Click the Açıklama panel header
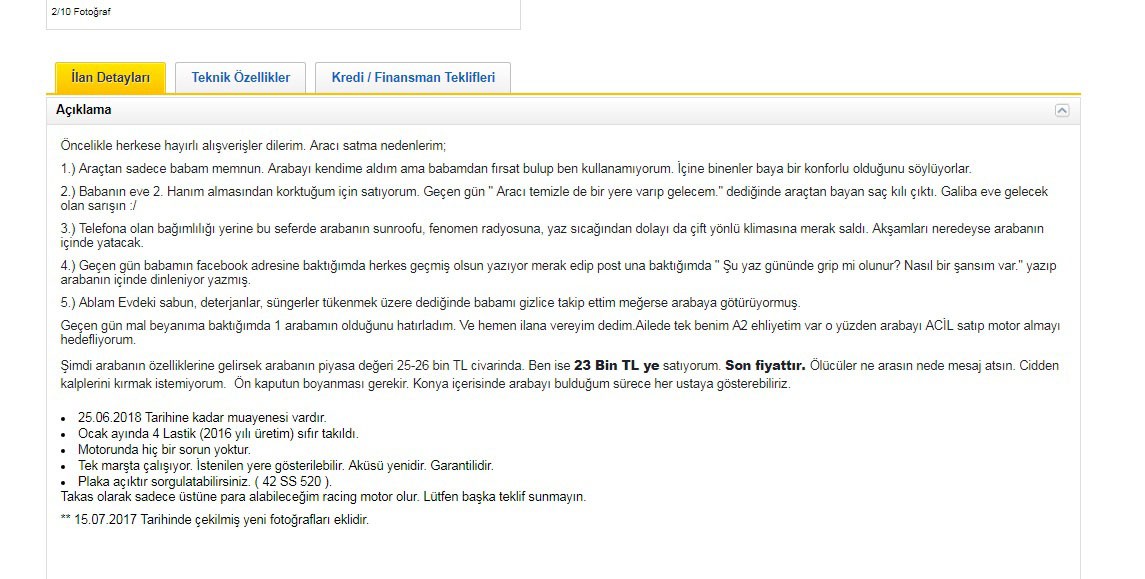 [560, 110]
